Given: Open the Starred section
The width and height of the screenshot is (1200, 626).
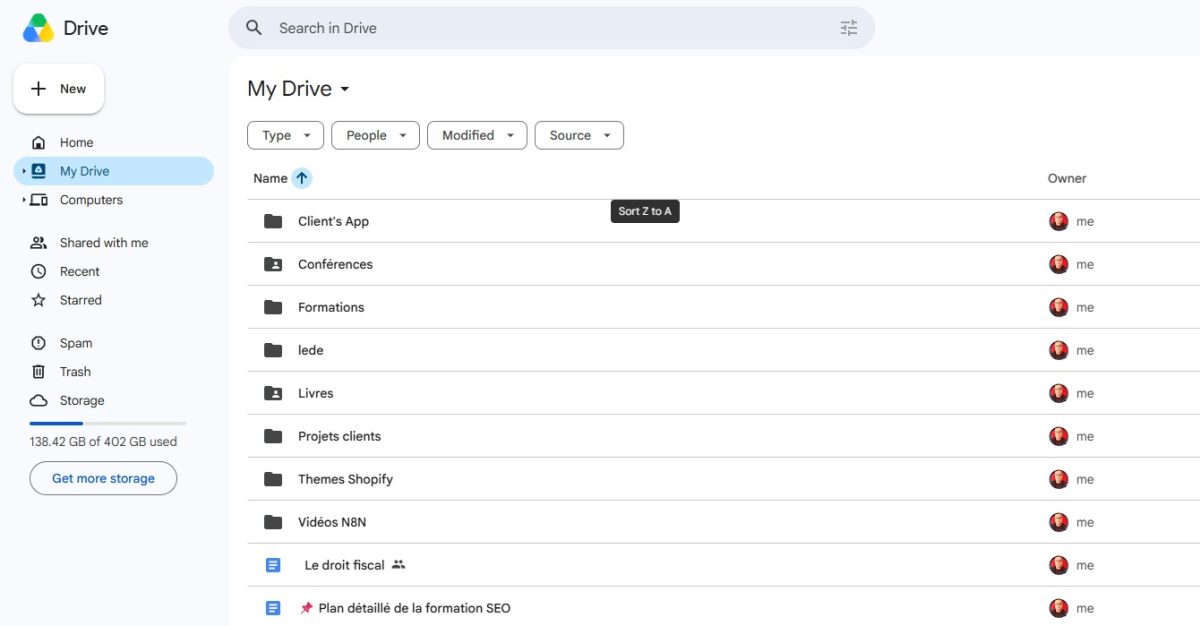Looking at the screenshot, I should pyautogui.click(x=80, y=300).
